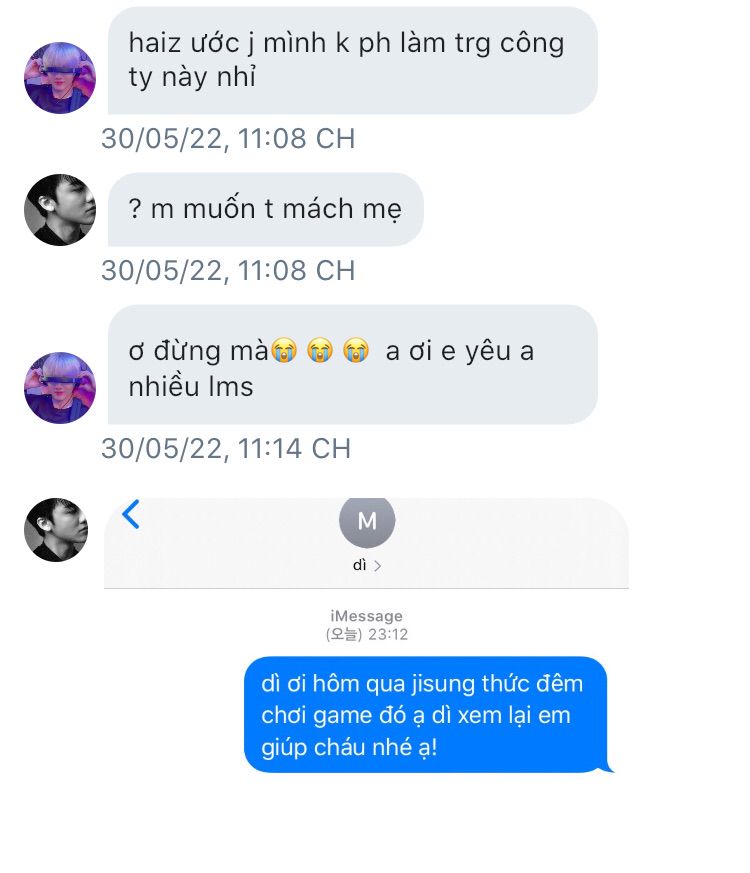Screen dimensions: 750x873
Task: Click the "dì" contact name text
Action: tap(360, 566)
